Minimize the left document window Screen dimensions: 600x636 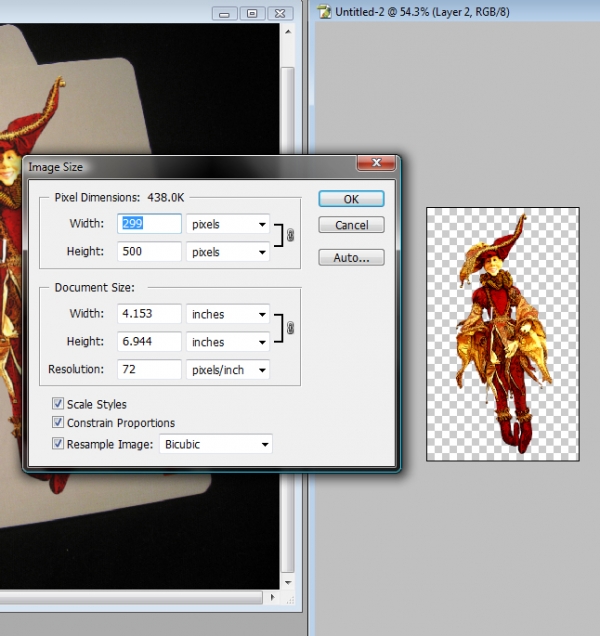point(224,14)
